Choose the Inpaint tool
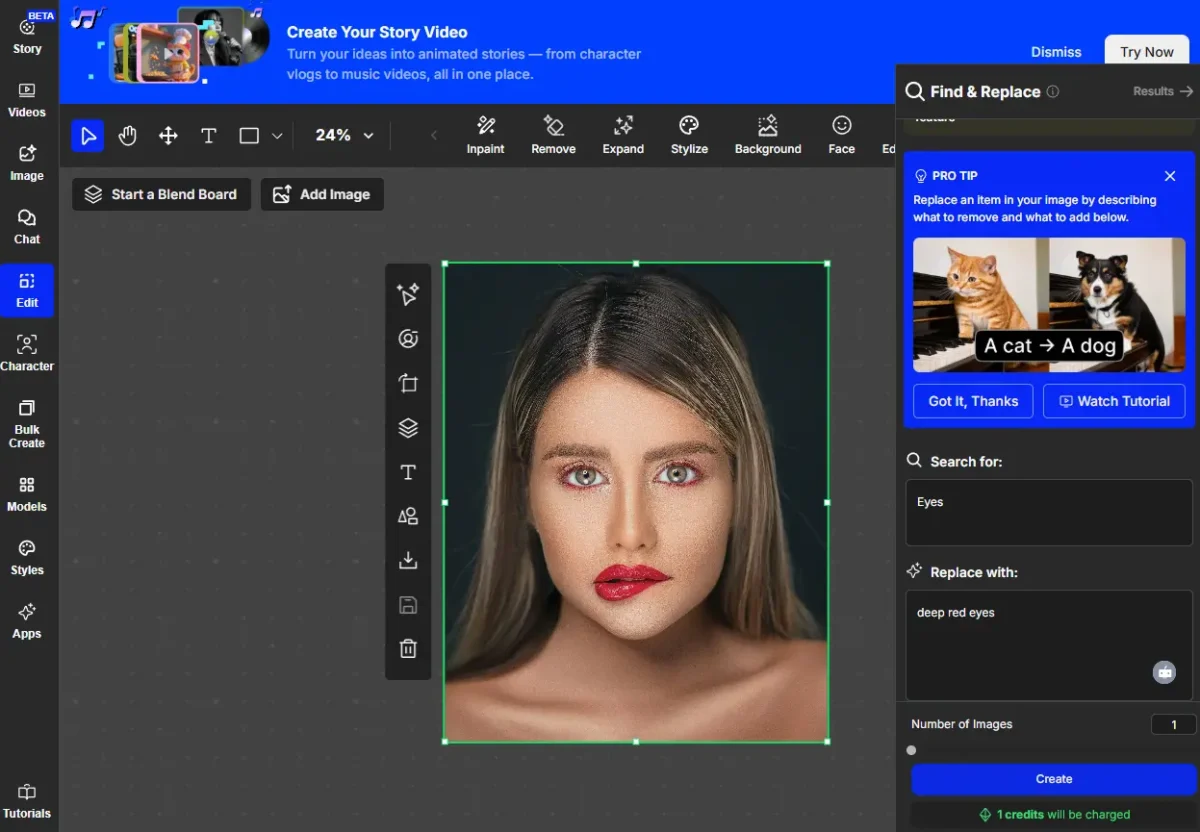This screenshot has height=832, width=1200. tap(486, 135)
